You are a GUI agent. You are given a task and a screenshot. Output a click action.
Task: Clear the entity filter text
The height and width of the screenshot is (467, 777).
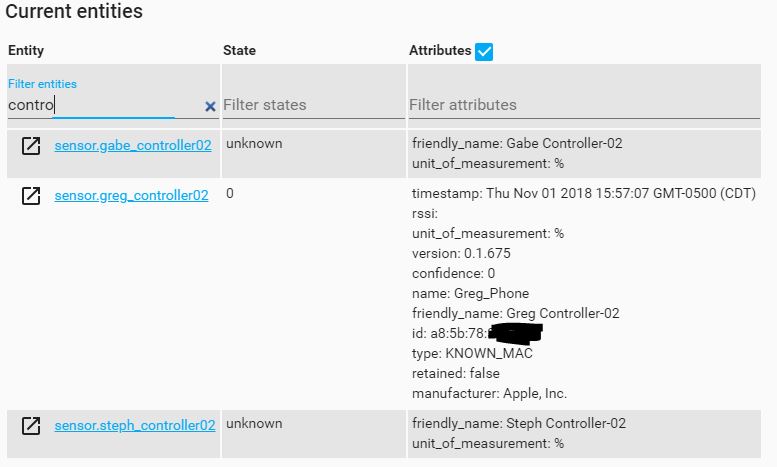pyautogui.click(x=210, y=106)
